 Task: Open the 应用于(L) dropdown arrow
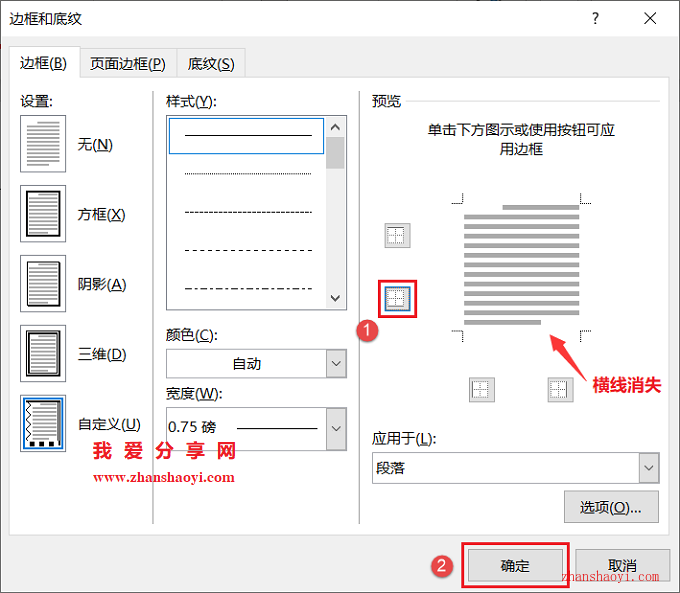(x=649, y=468)
